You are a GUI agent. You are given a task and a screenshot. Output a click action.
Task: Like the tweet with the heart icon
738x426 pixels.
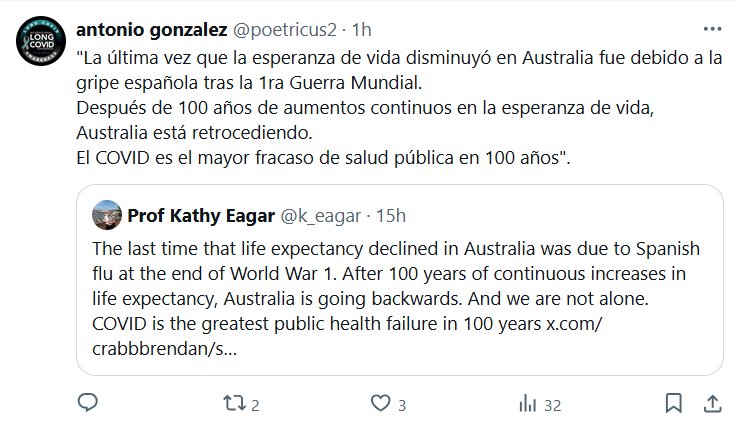click(x=380, y=404)
